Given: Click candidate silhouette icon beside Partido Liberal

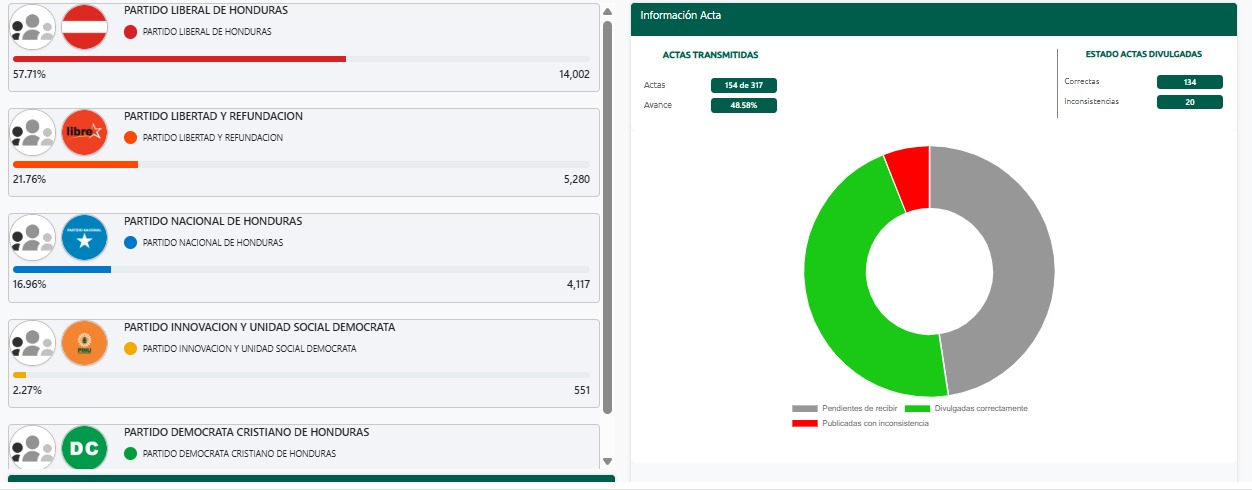Looking at the screenshot, I should [33, 27].
